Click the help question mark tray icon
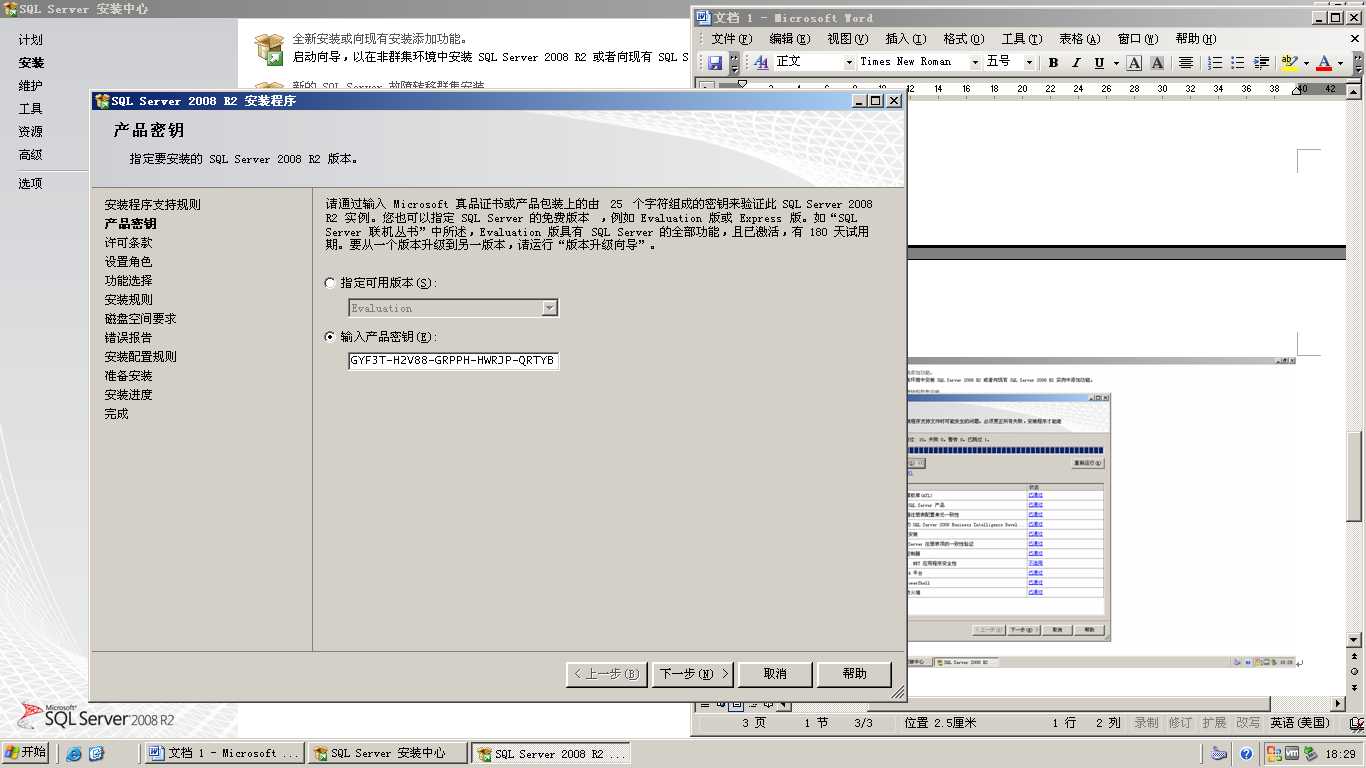This screenshot has height=768, width=1366. [x=1246, y=754]
